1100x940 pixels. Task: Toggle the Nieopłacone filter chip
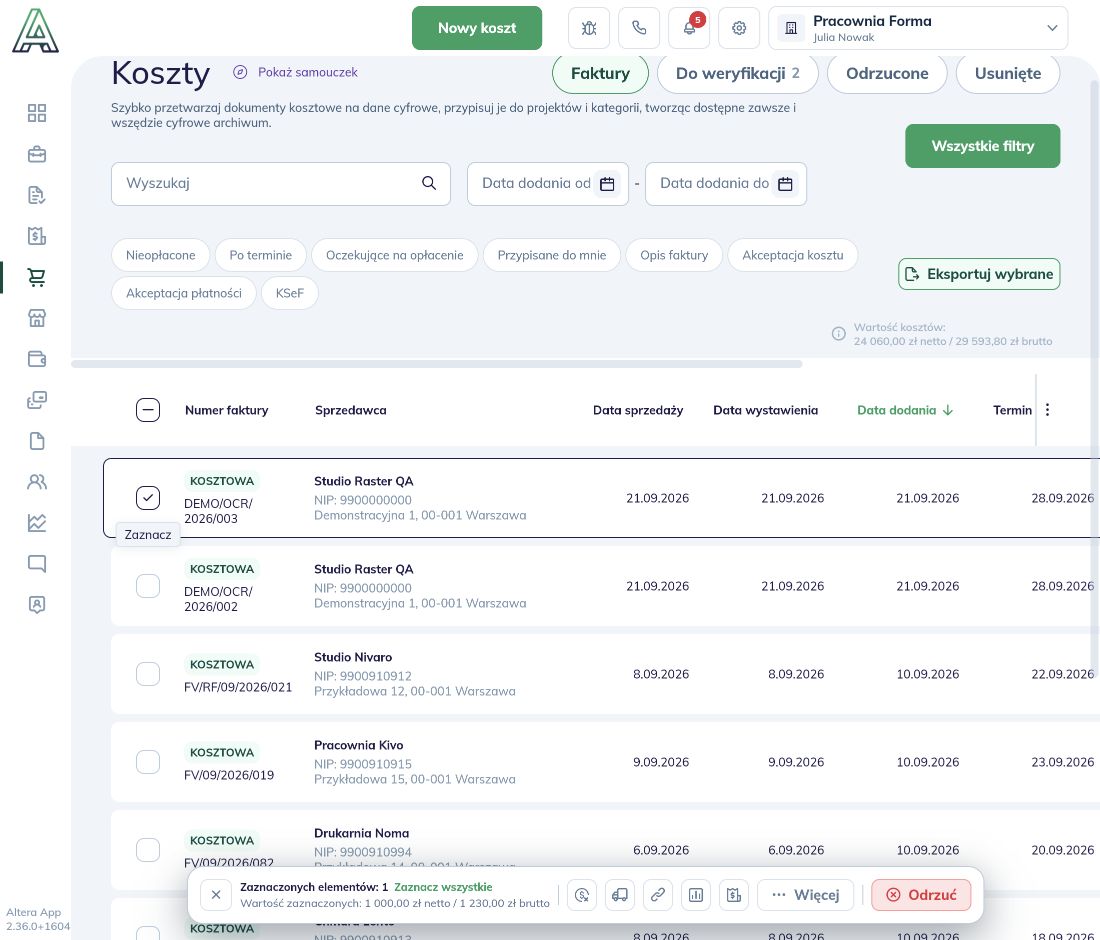click(x=161, y=255)
